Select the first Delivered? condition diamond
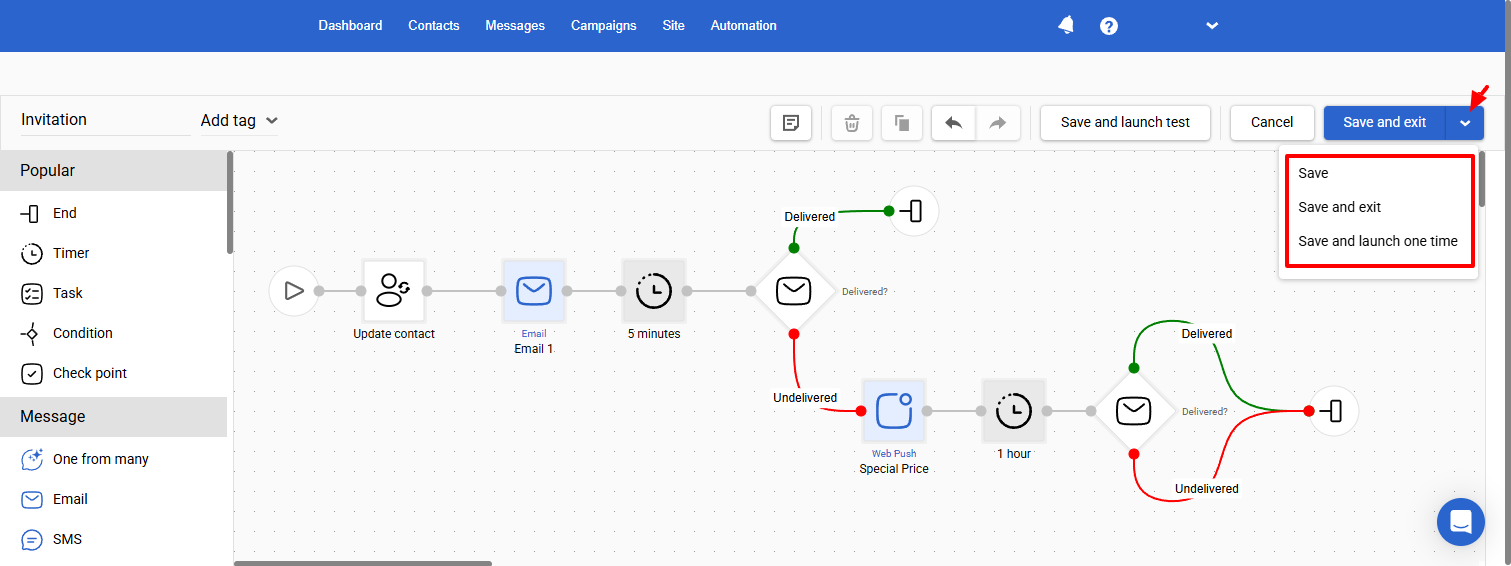Screen dimensions: 1511x566 (x=794, y=291)
